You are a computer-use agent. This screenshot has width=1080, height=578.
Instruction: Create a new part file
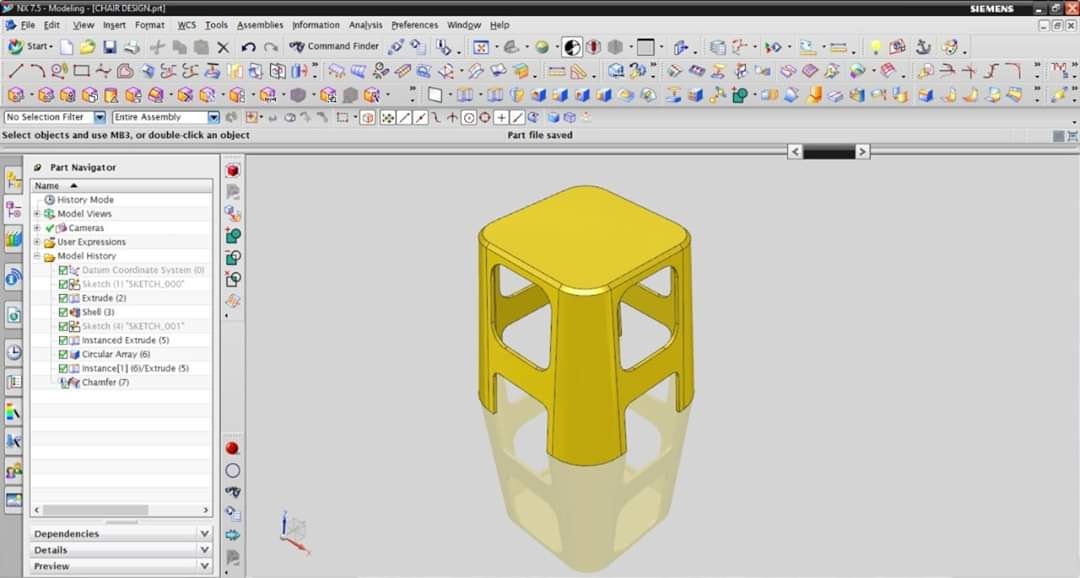click(x=67, y=47)
